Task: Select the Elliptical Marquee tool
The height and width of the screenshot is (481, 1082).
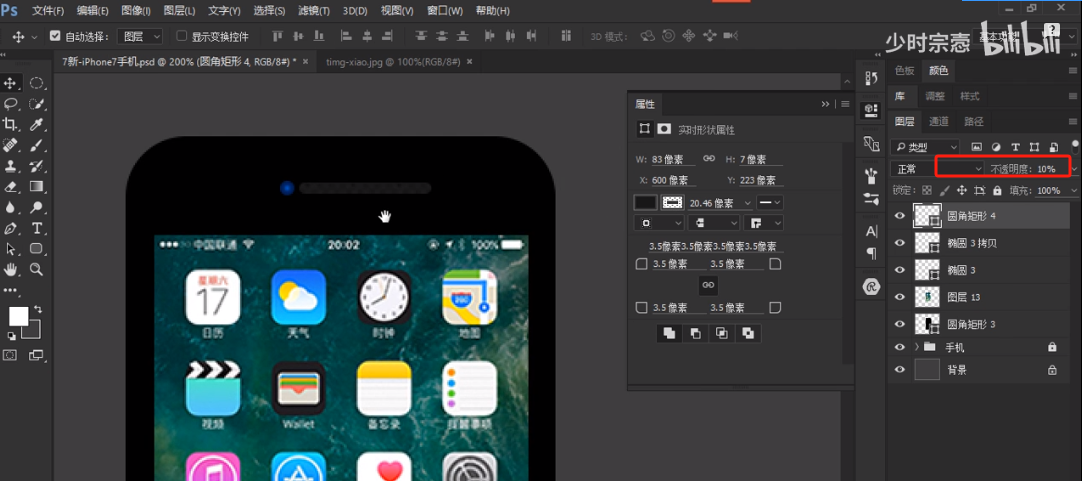Action: [37, 84]
